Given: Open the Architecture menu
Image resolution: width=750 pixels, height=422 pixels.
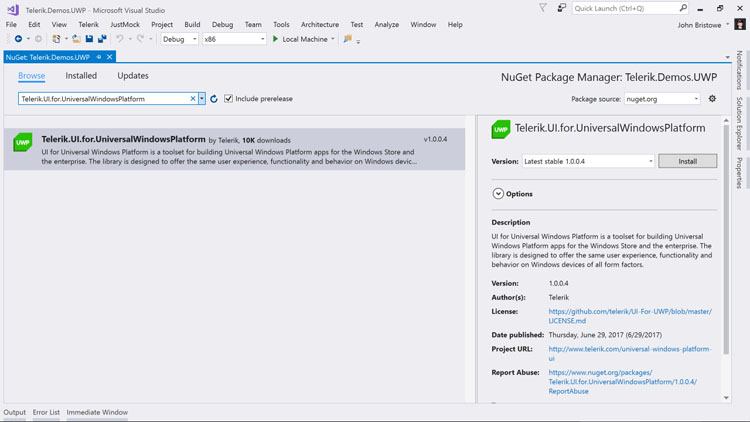Looking at the screenshot, I should click(320, 24).
